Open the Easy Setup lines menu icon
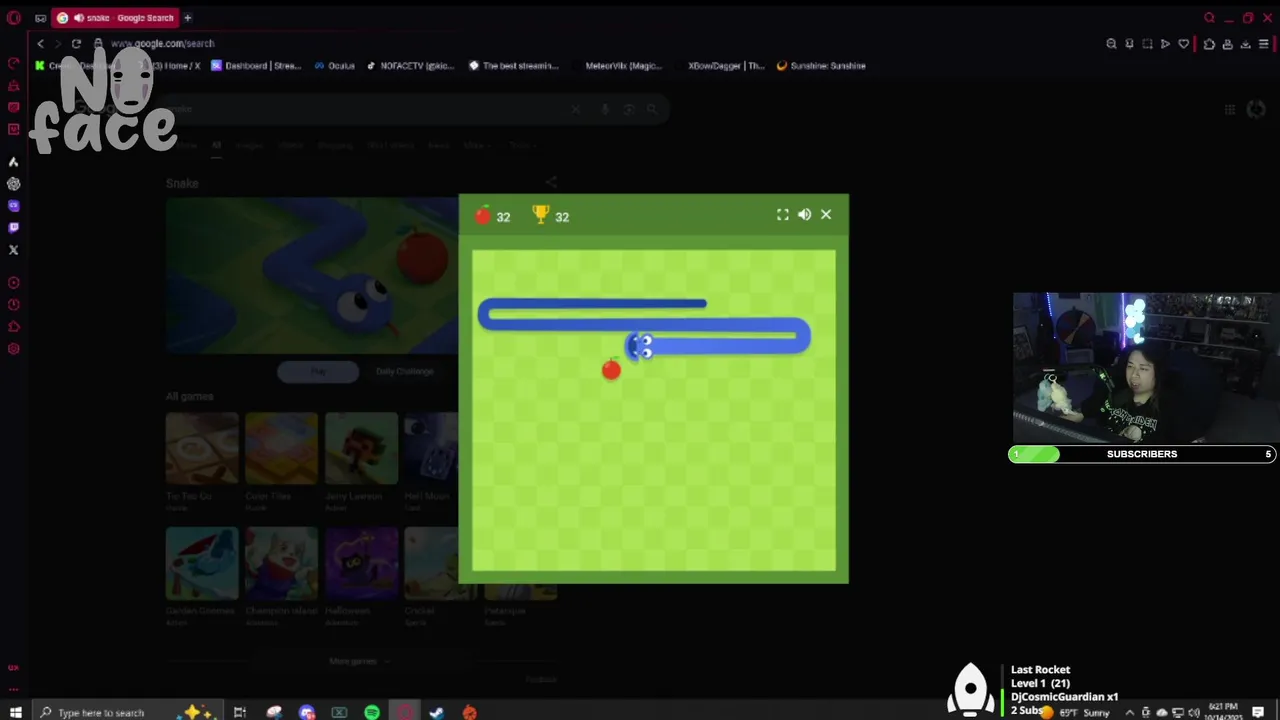This screenshot has width=1280, height=720. click(x=1264, y=44)
